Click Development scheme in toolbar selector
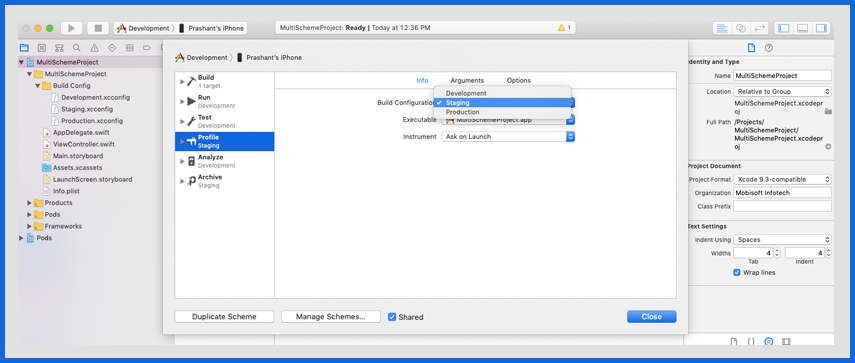The height and width of the screenshot is (363, 855). [x=144, y=28]
